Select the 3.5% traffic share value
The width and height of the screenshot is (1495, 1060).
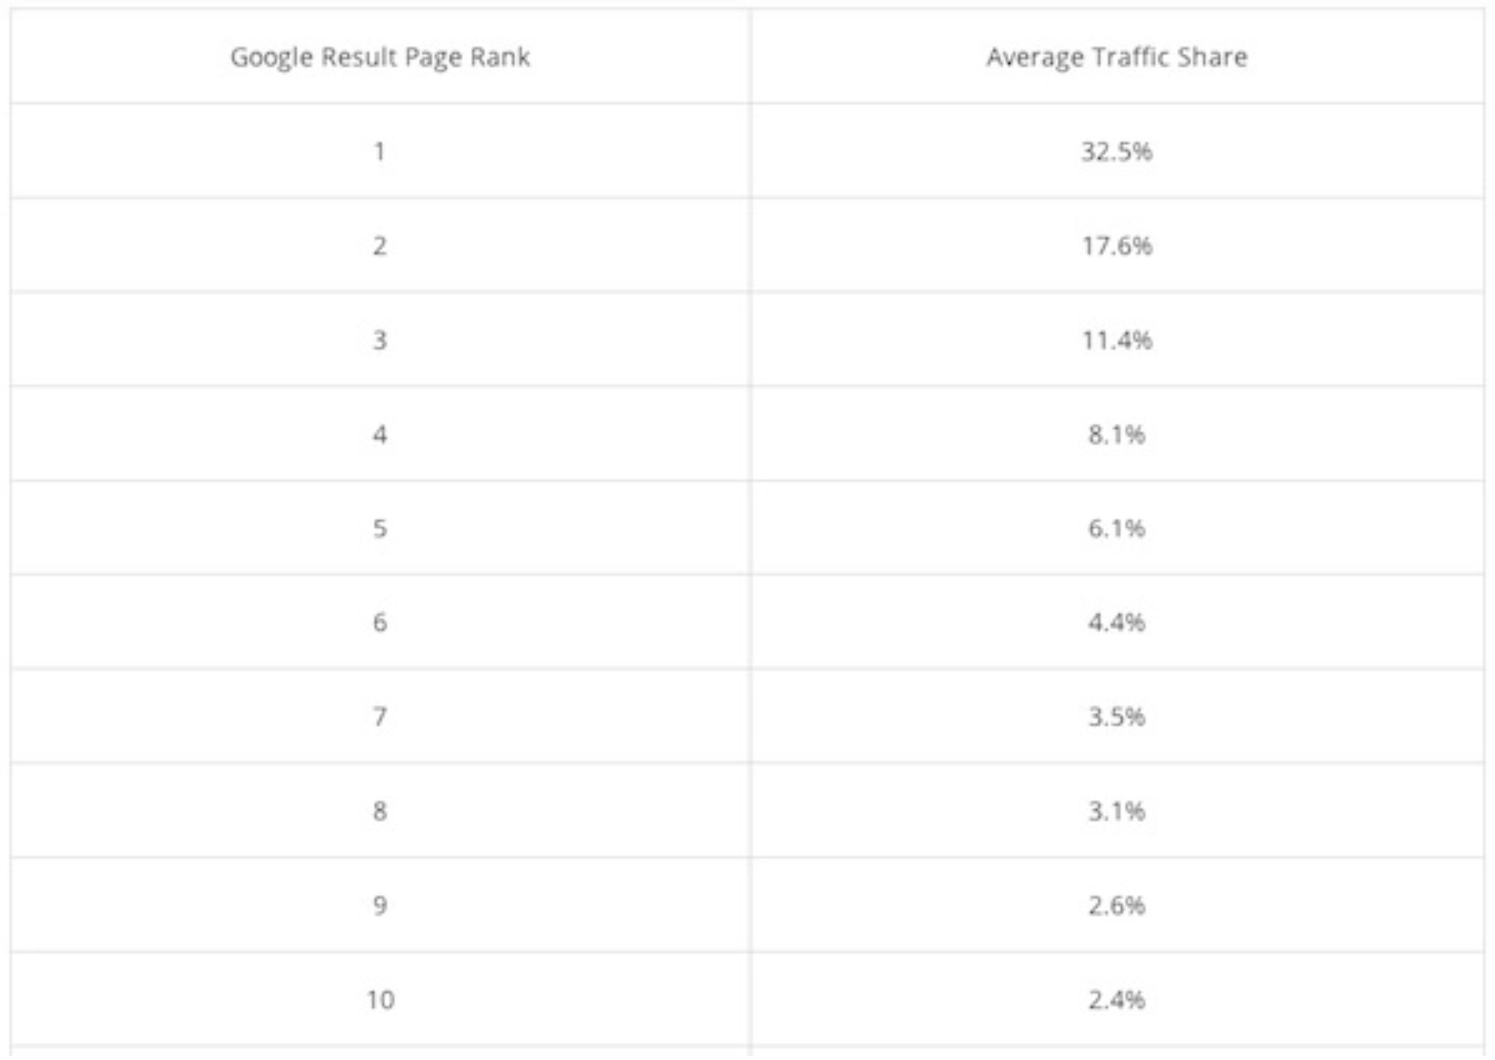point(1117,717)
